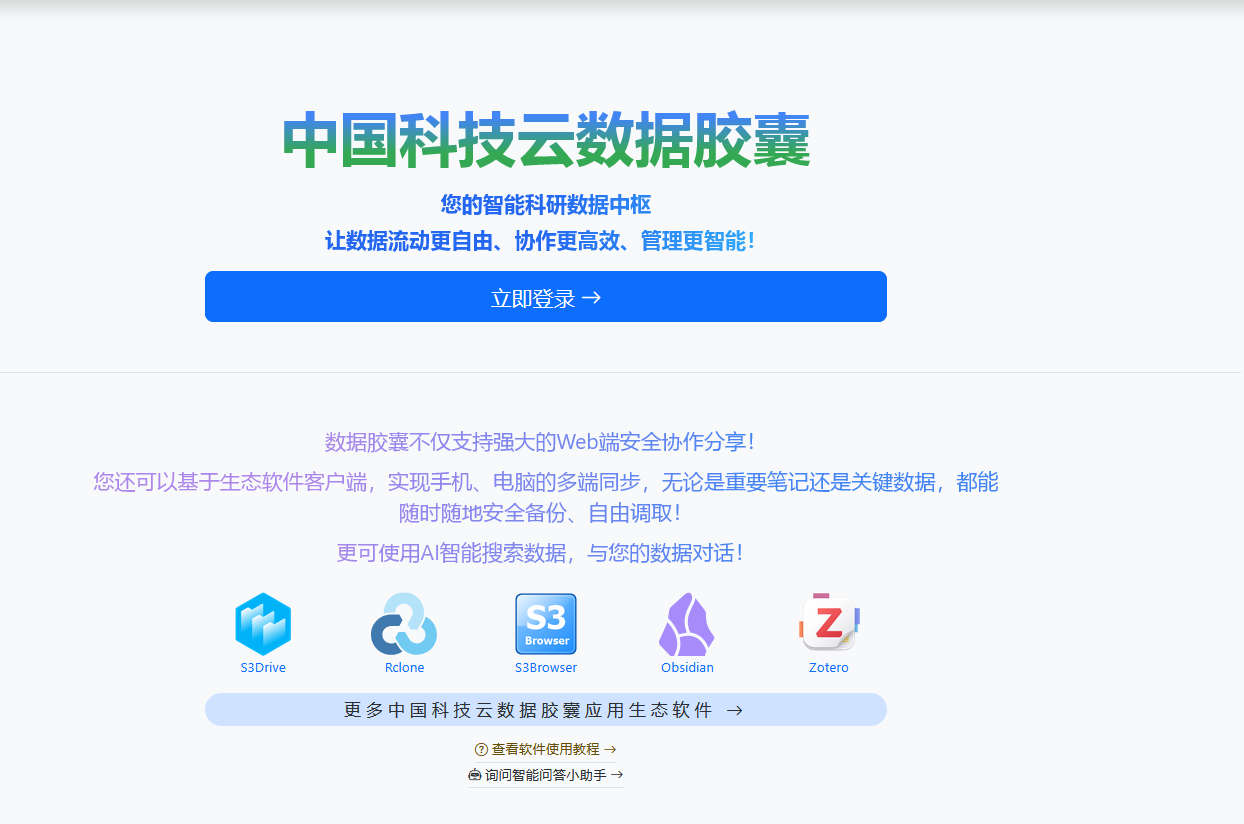The width and height of the screenshot is (1244, 824).
Task: Click the 让数据流动更自由 slogan text
Action: [x=540, y=241]
